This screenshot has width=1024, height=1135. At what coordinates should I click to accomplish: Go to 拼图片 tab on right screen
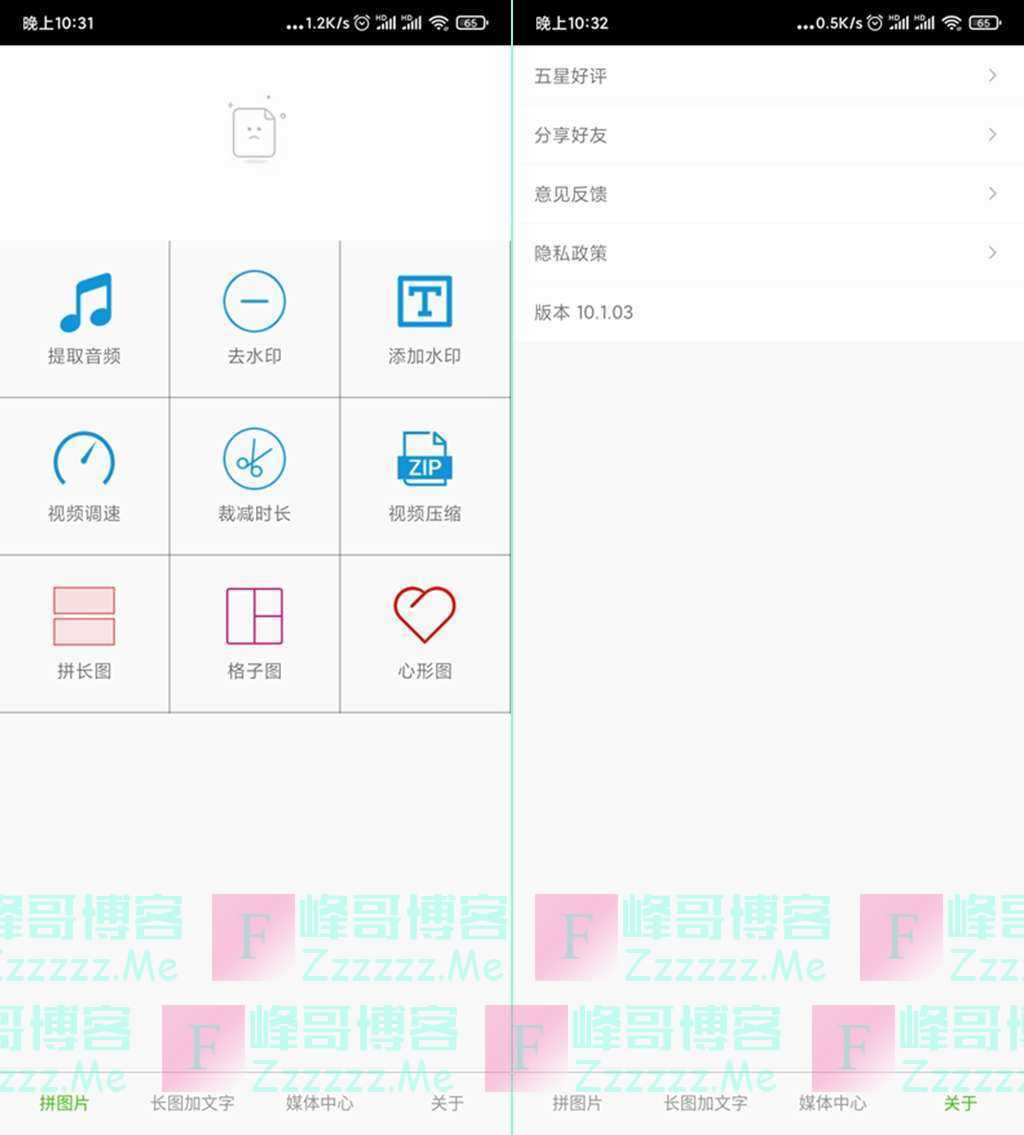click(x=577, y=1103)
